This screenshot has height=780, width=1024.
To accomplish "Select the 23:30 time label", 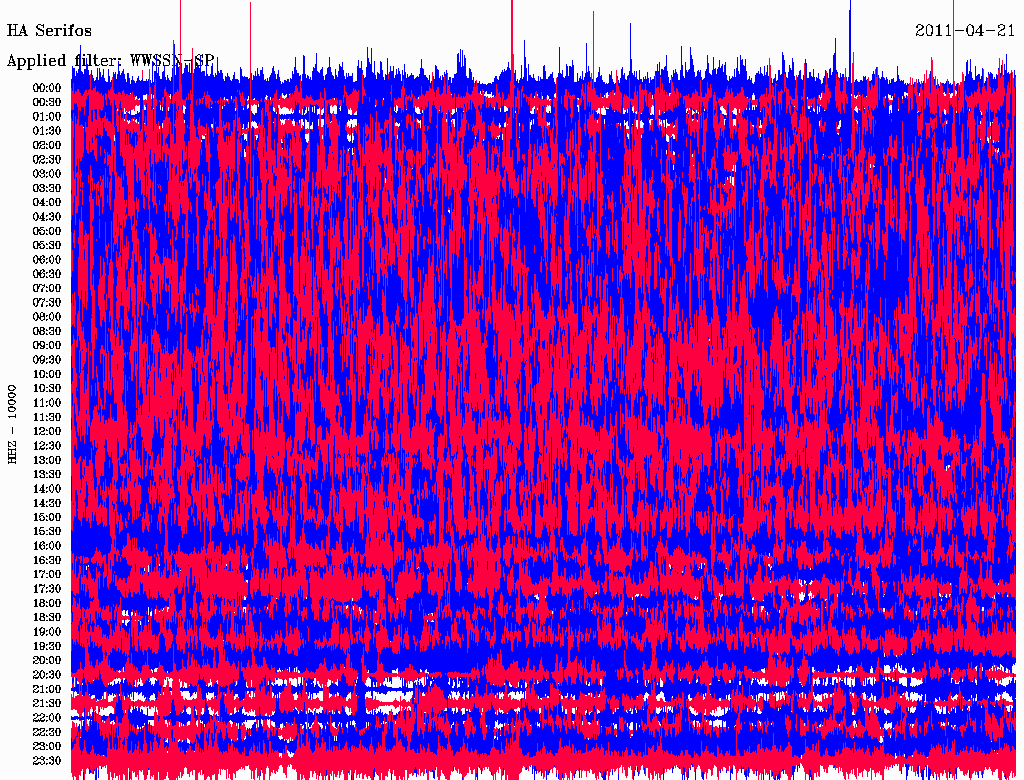I will pyautogui.click(x=47, y=762).
